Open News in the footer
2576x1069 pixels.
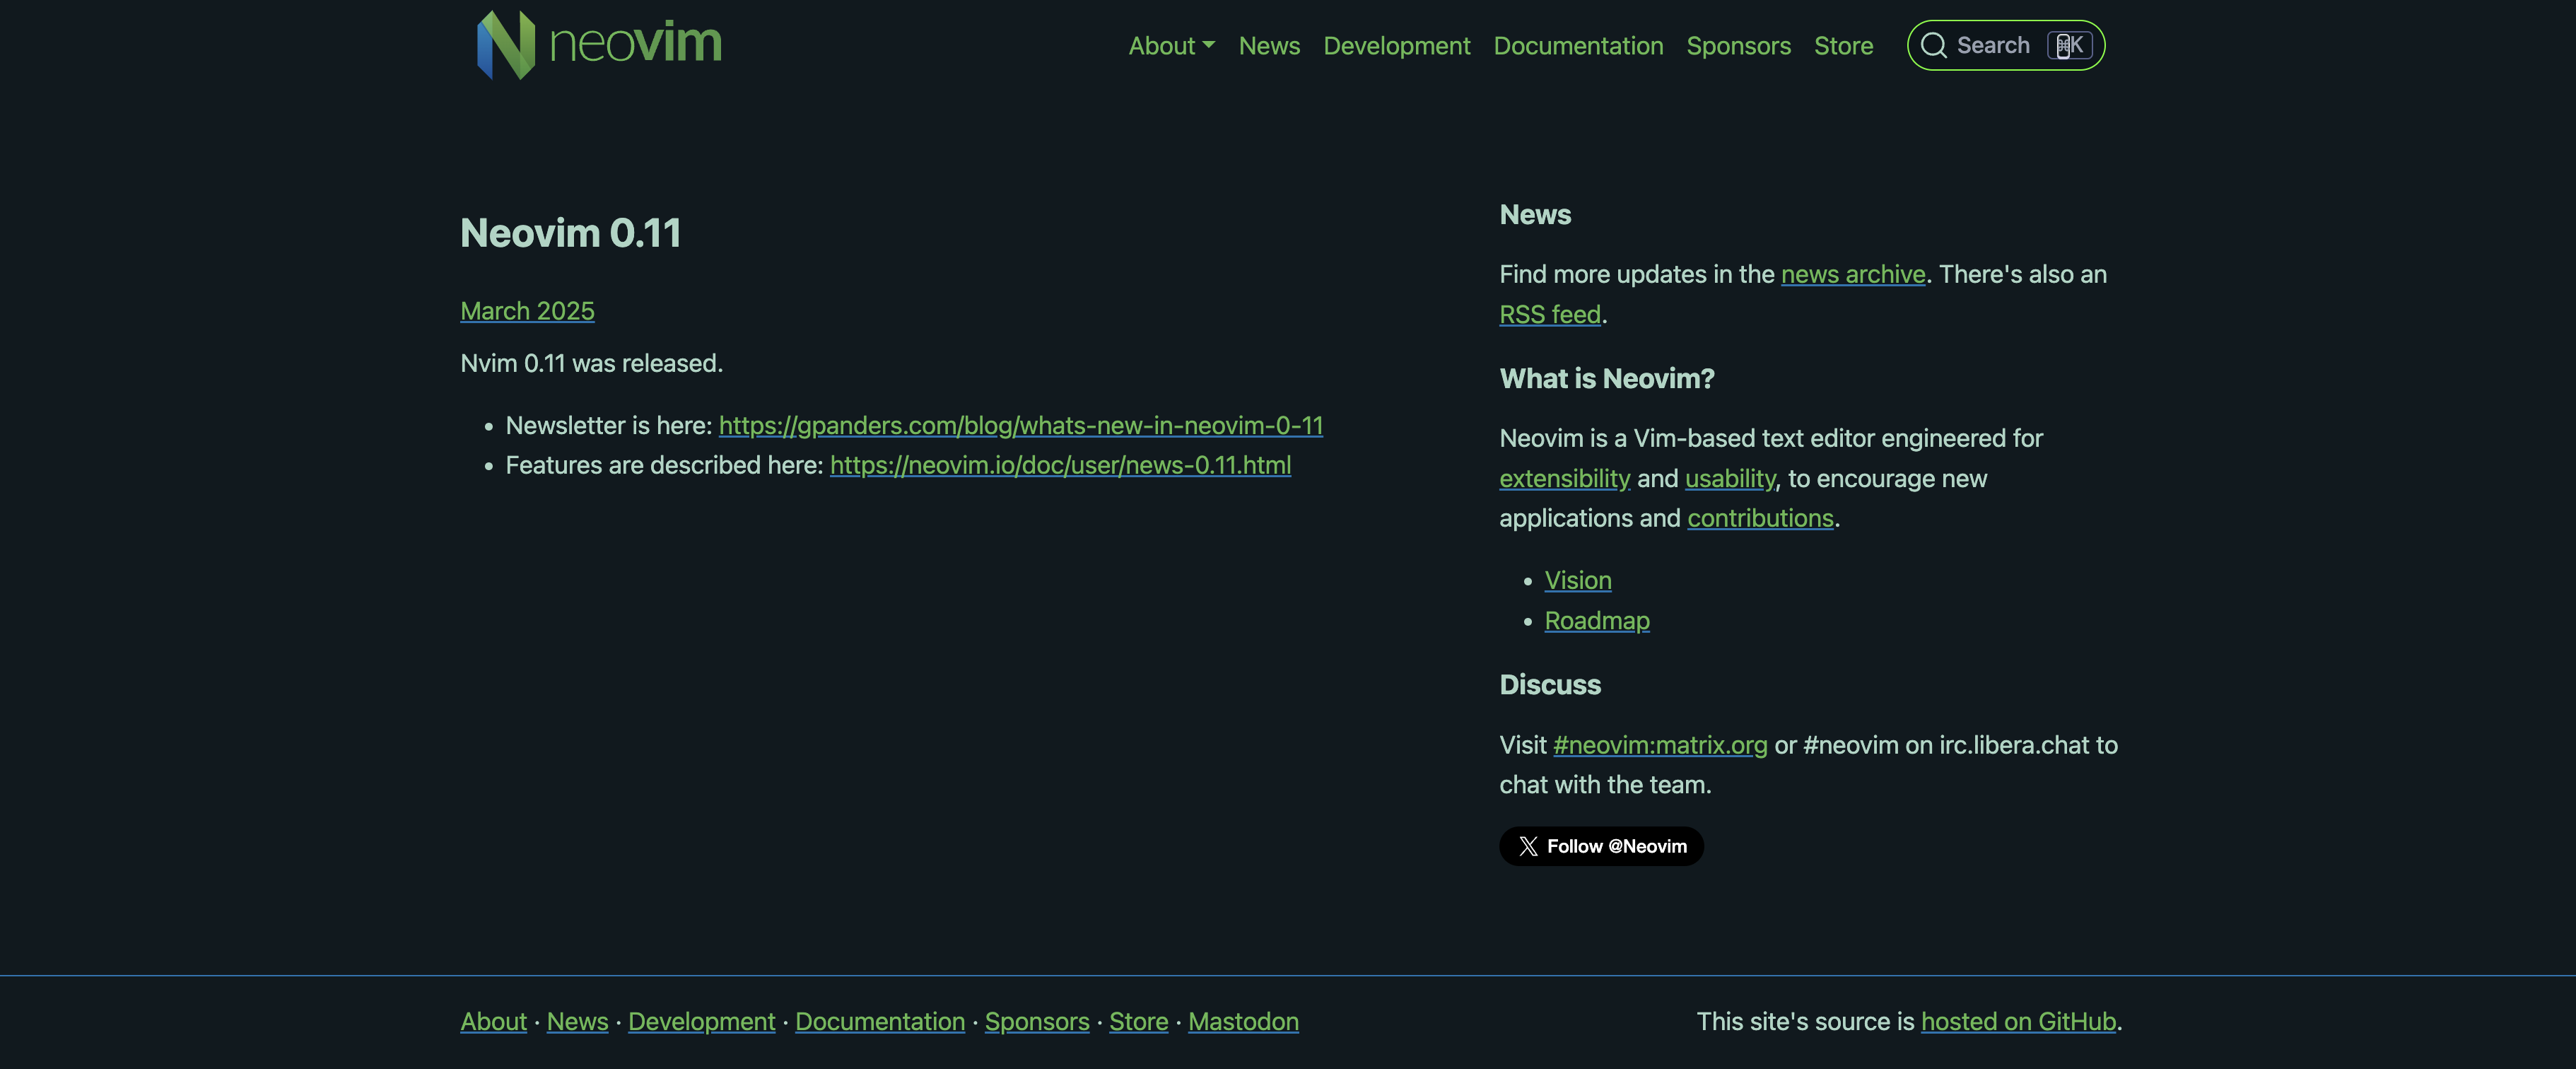coord(577,1021)
